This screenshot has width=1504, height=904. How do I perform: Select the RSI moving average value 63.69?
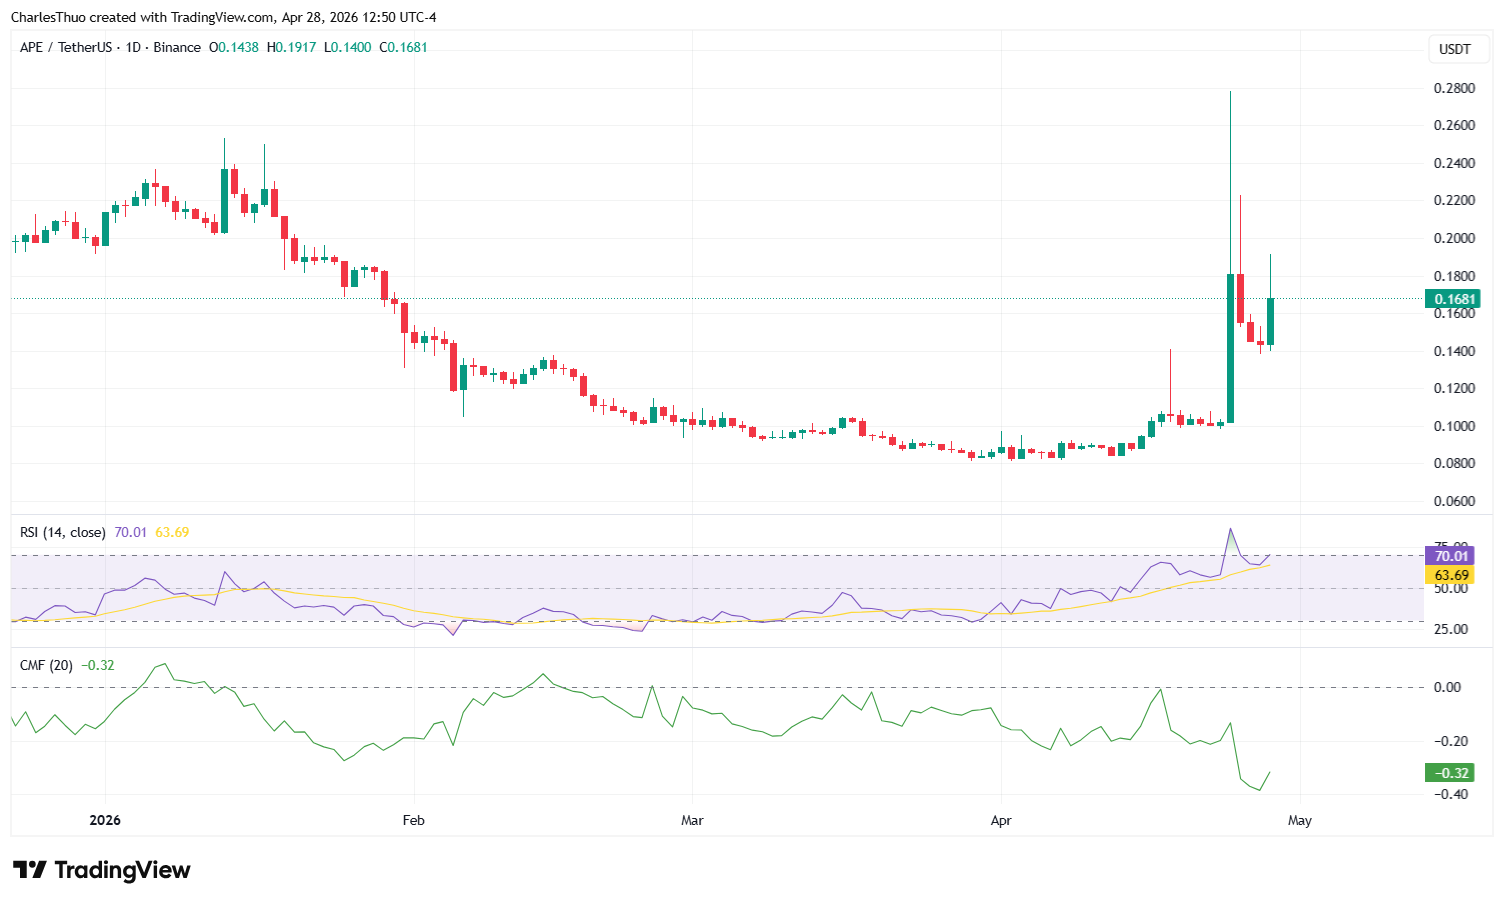click(170, 532)
